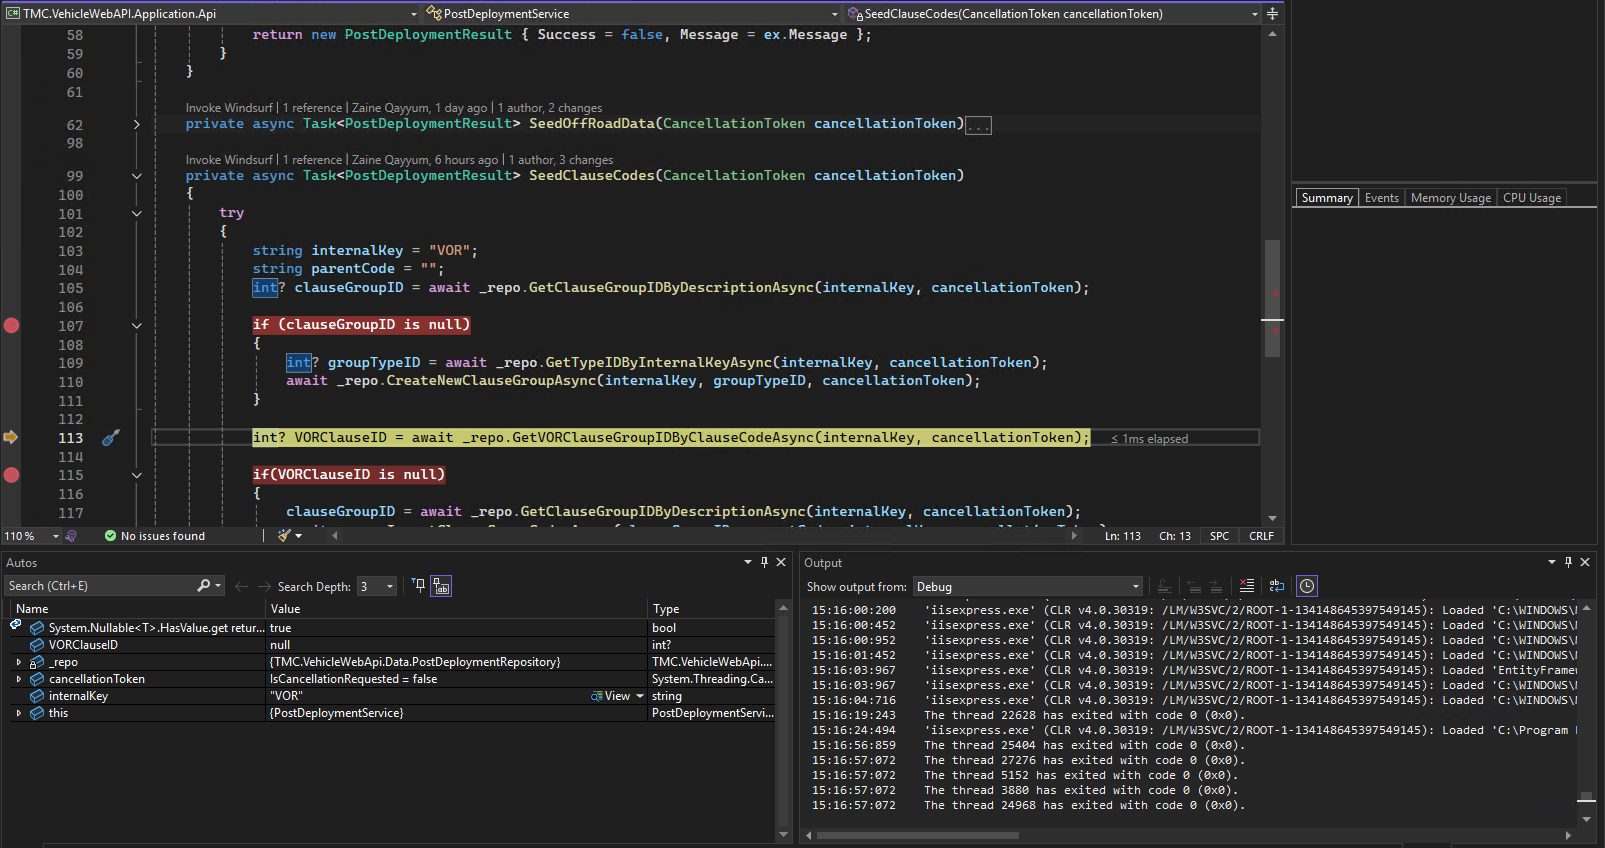Collapse the try block on line 101
Viewport: 1605px width, 848px height.
[137, 213]
